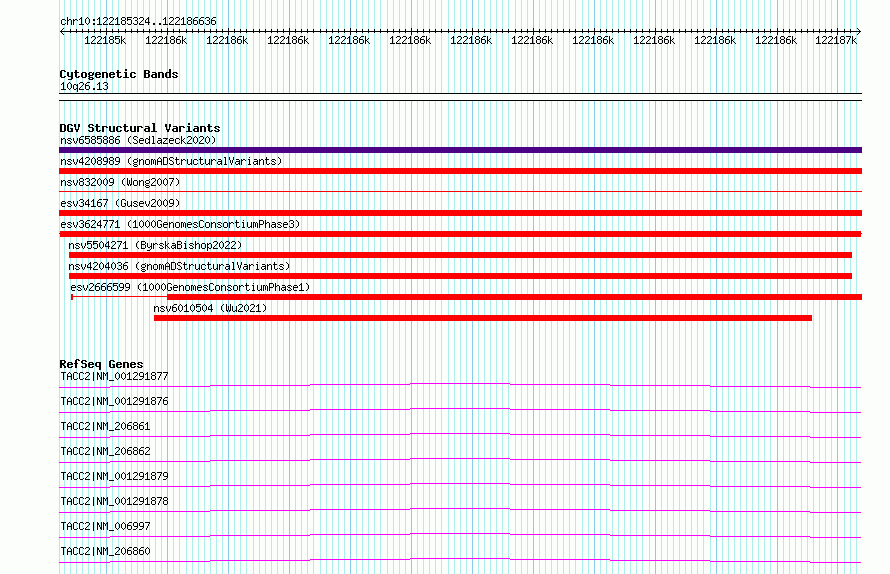Open transcript TACC2|NM_206860
This screenshot has width=890, height=574.
pyautogui.click(x=105, y=551)
